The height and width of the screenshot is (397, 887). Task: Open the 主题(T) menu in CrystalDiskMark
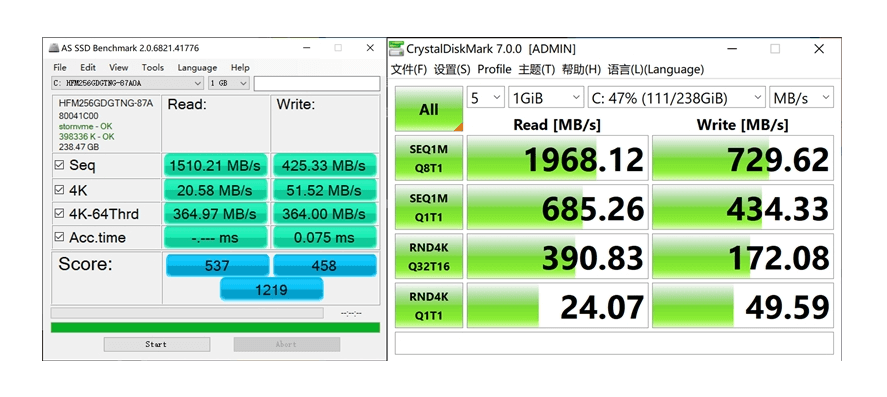tap(537, 70)
